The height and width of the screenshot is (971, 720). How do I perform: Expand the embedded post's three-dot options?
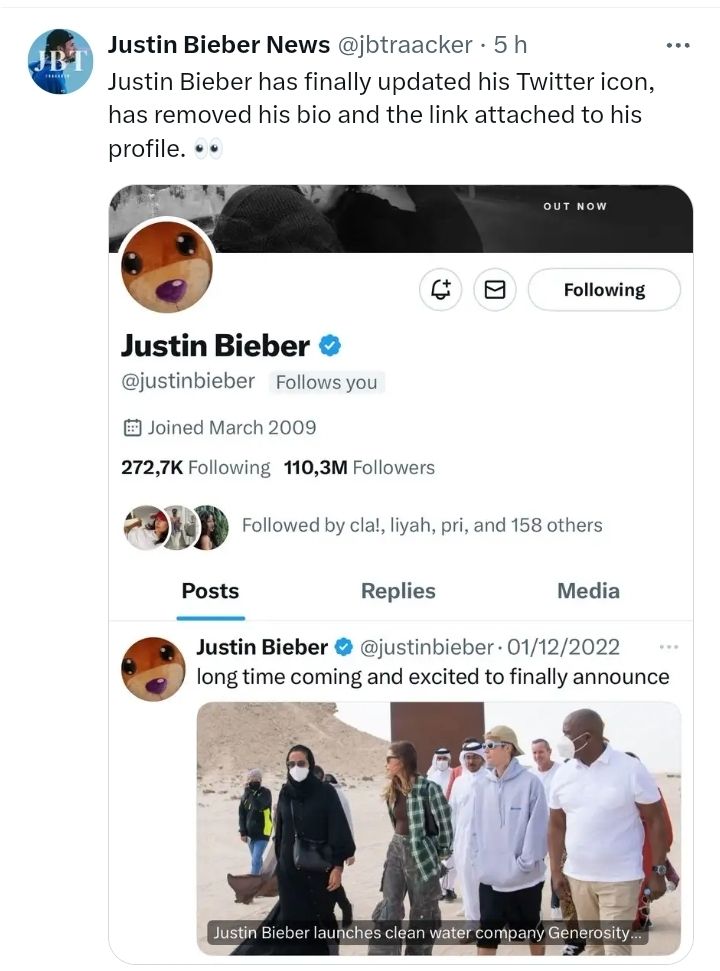point(669,647)
